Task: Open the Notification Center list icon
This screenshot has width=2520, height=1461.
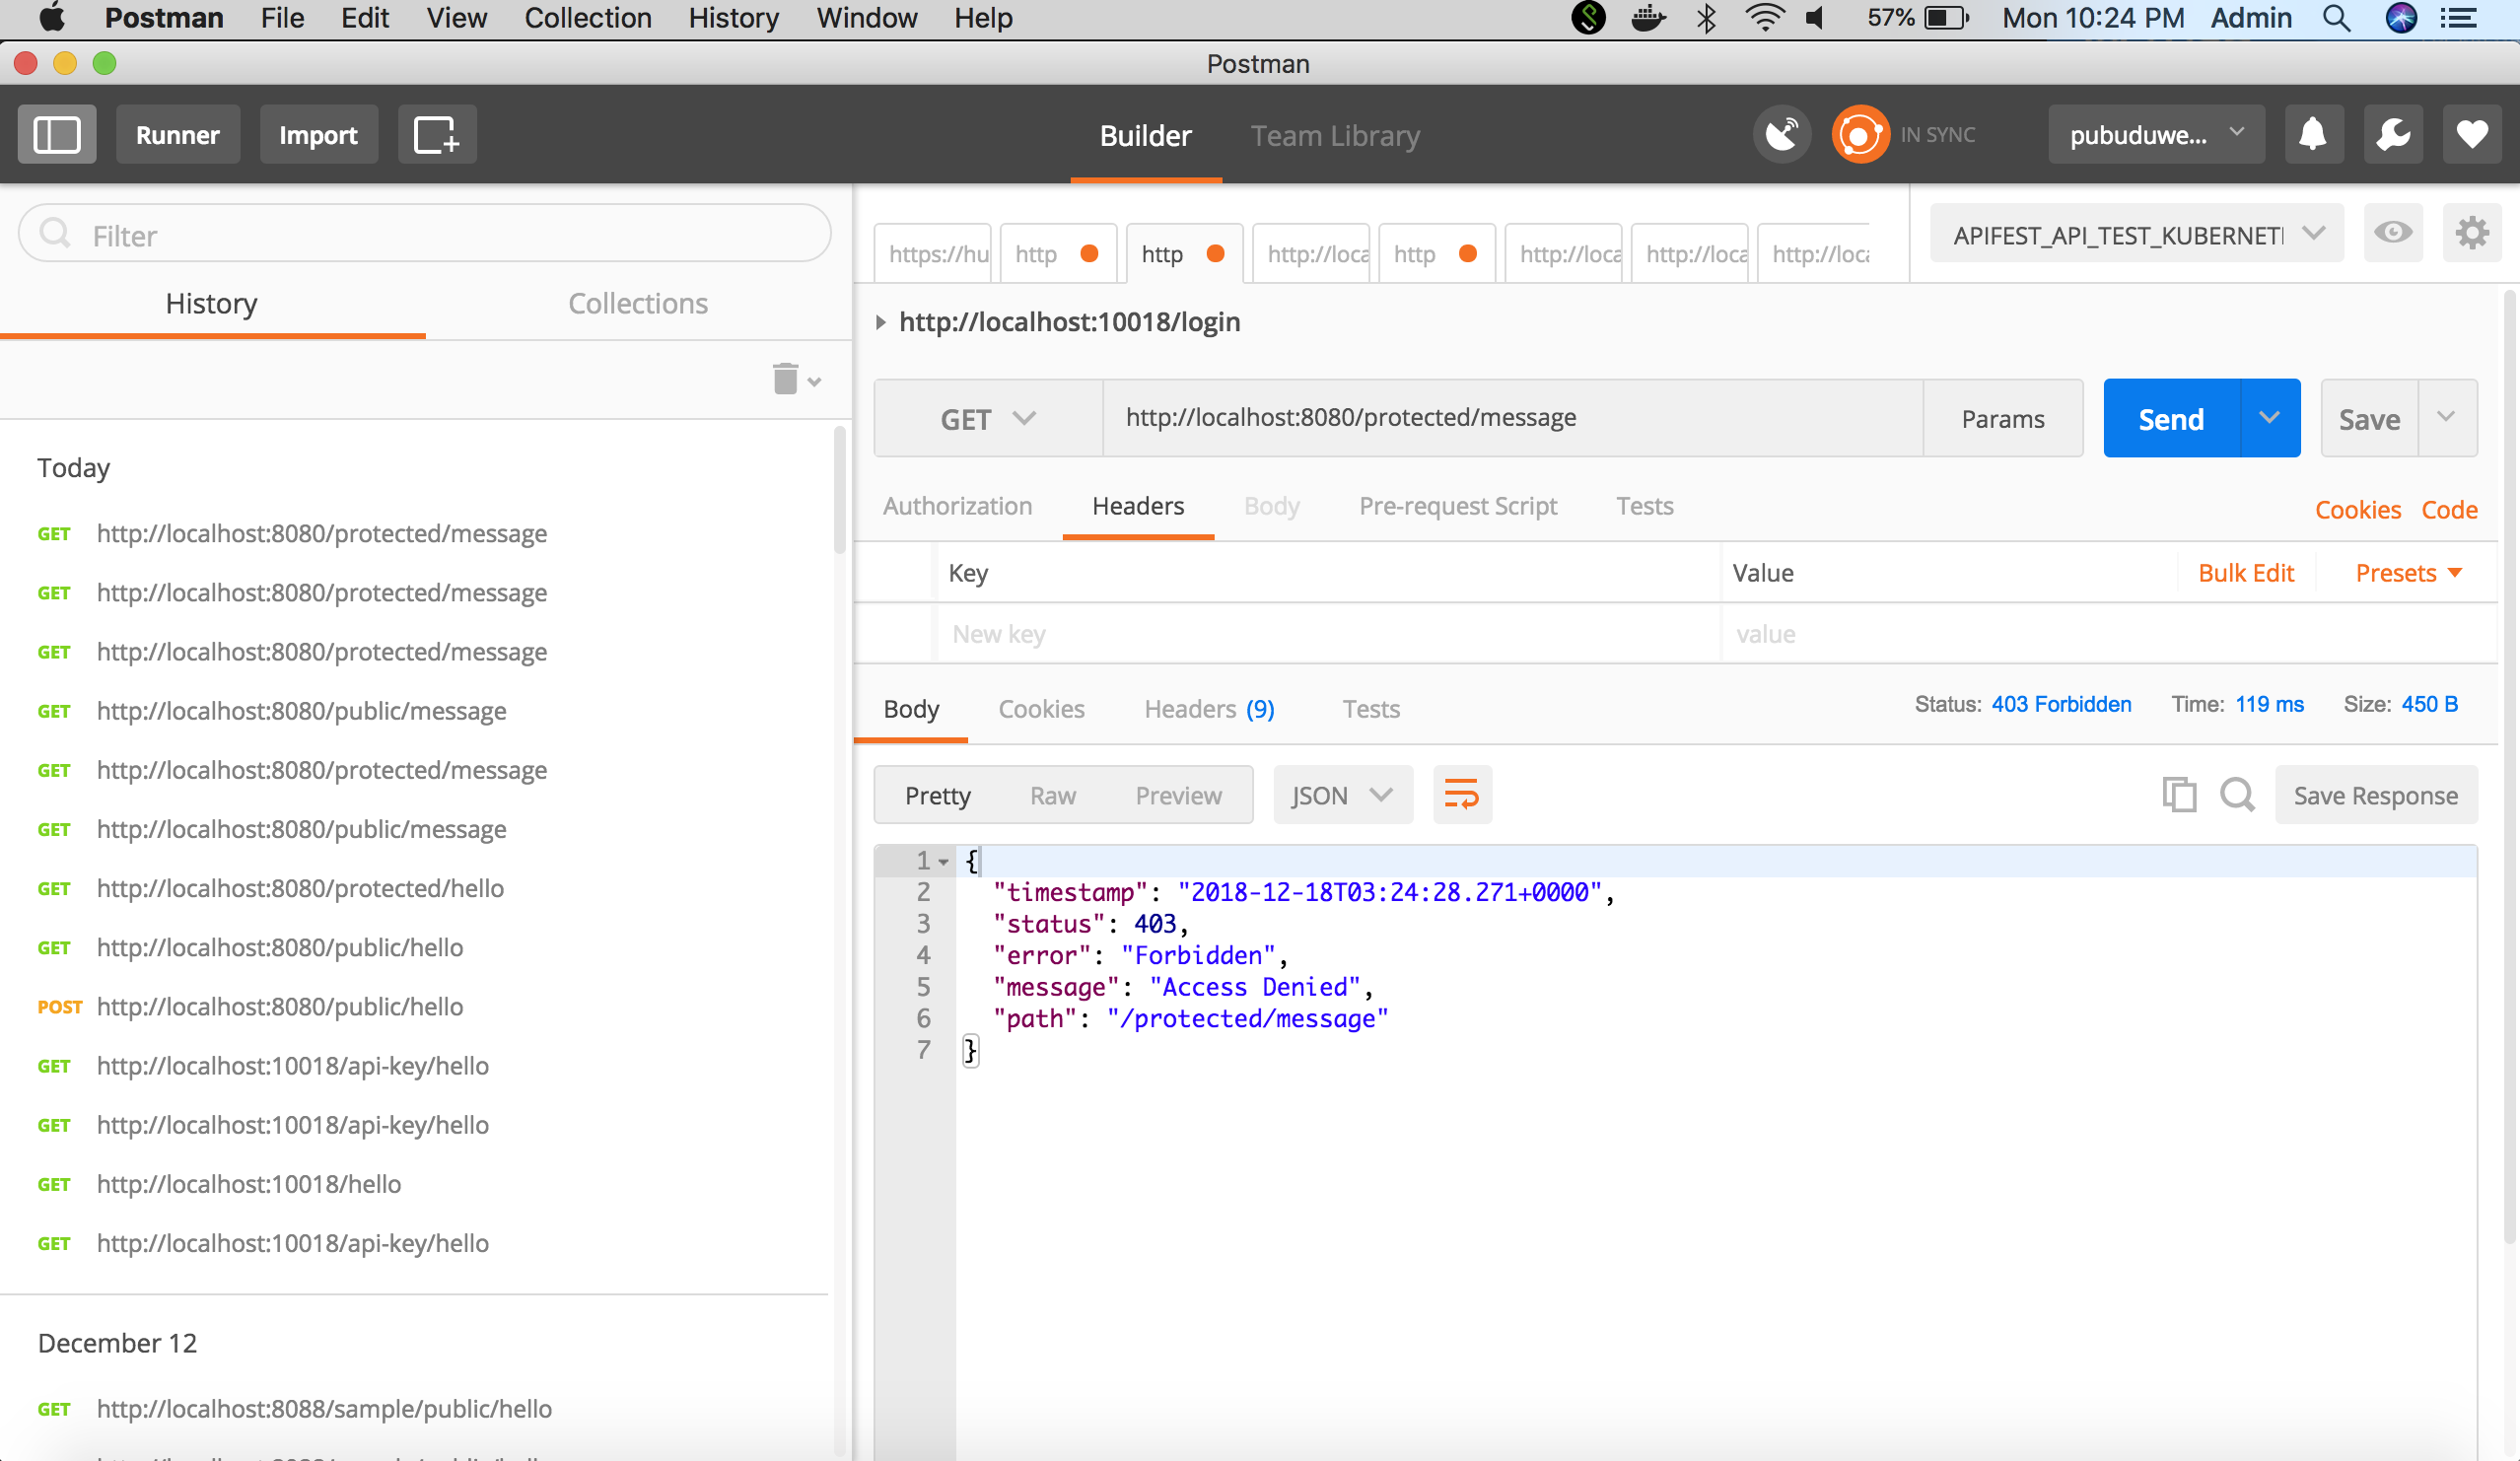Action: pos(2458,18)
